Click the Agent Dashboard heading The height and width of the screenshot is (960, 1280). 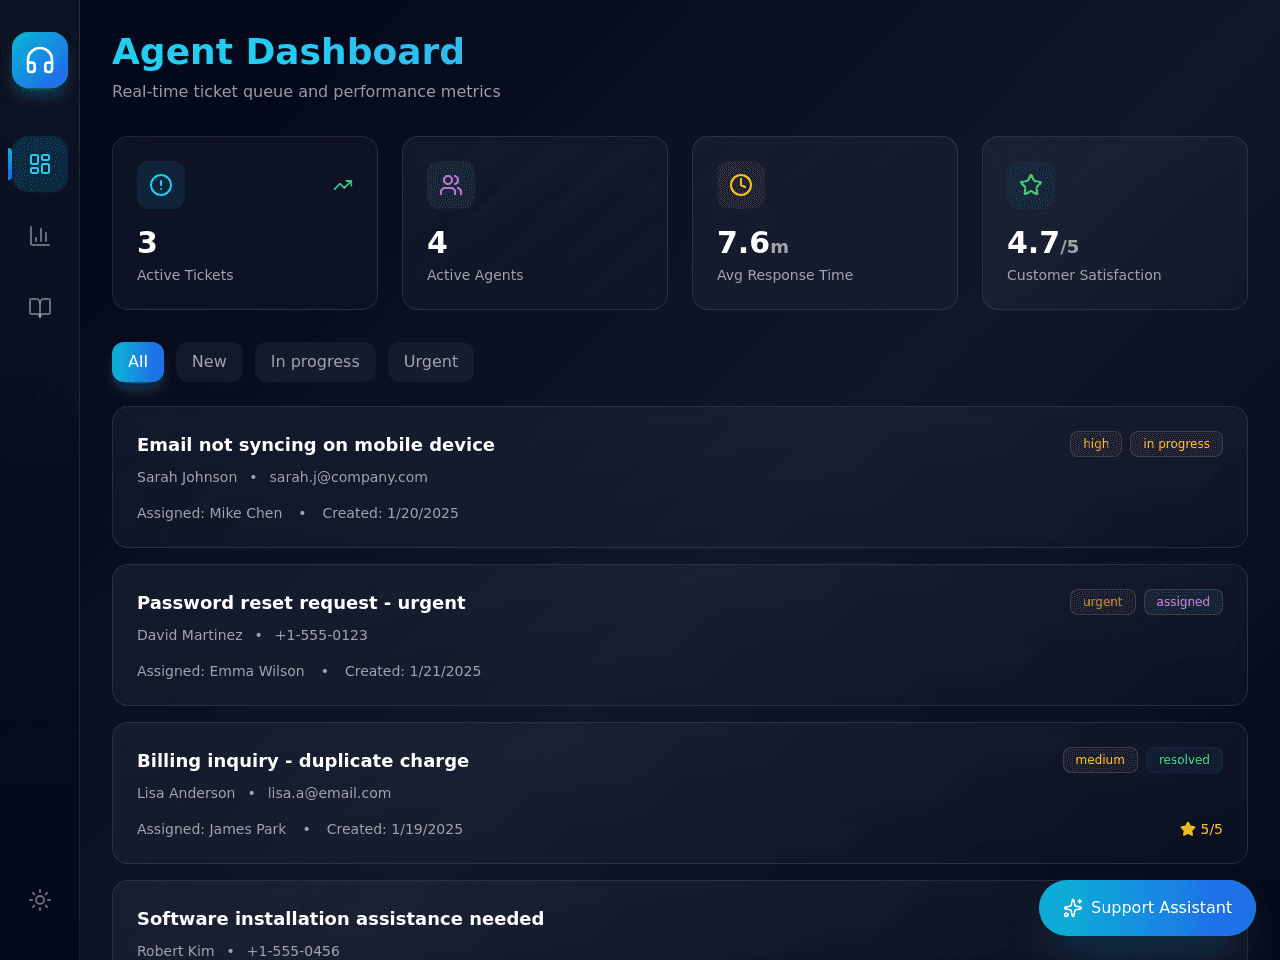(288, 52)
